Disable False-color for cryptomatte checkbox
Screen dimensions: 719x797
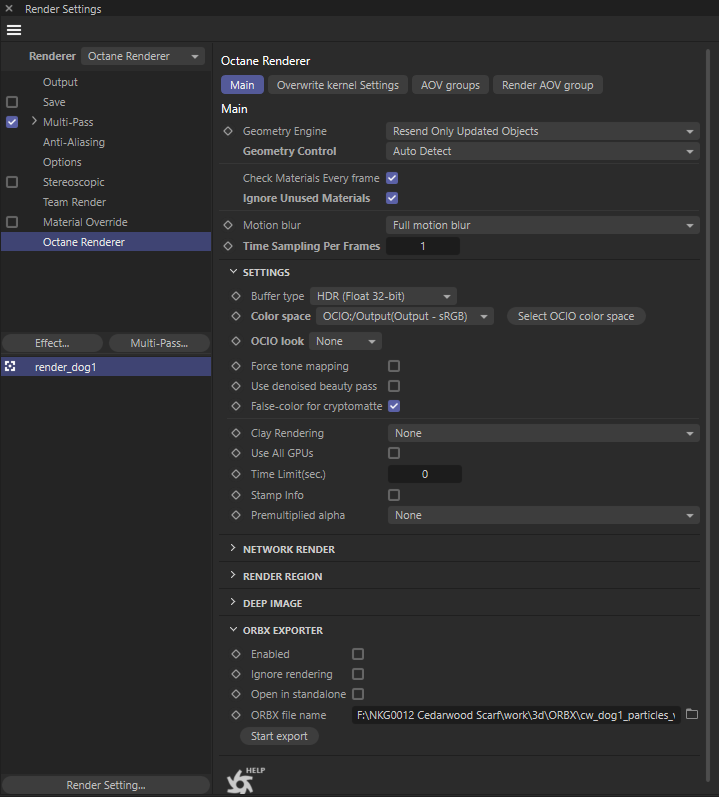click(x=394, y=406)
